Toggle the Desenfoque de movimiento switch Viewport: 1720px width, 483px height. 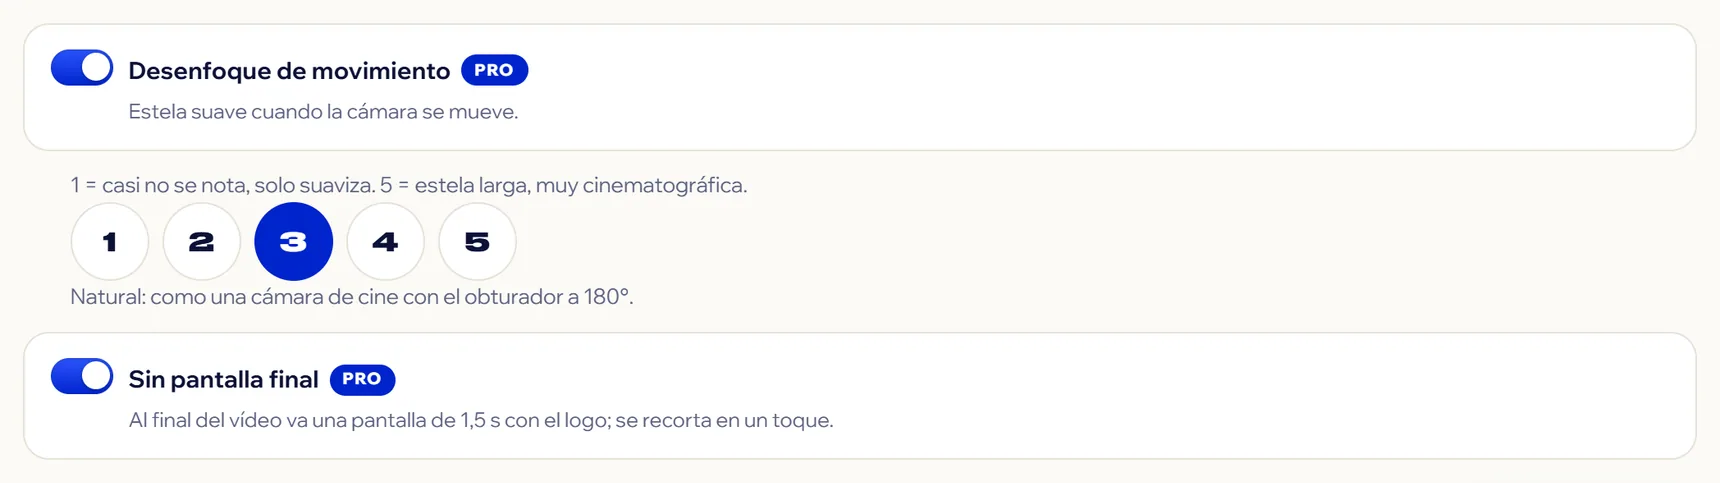coord(82,68)
